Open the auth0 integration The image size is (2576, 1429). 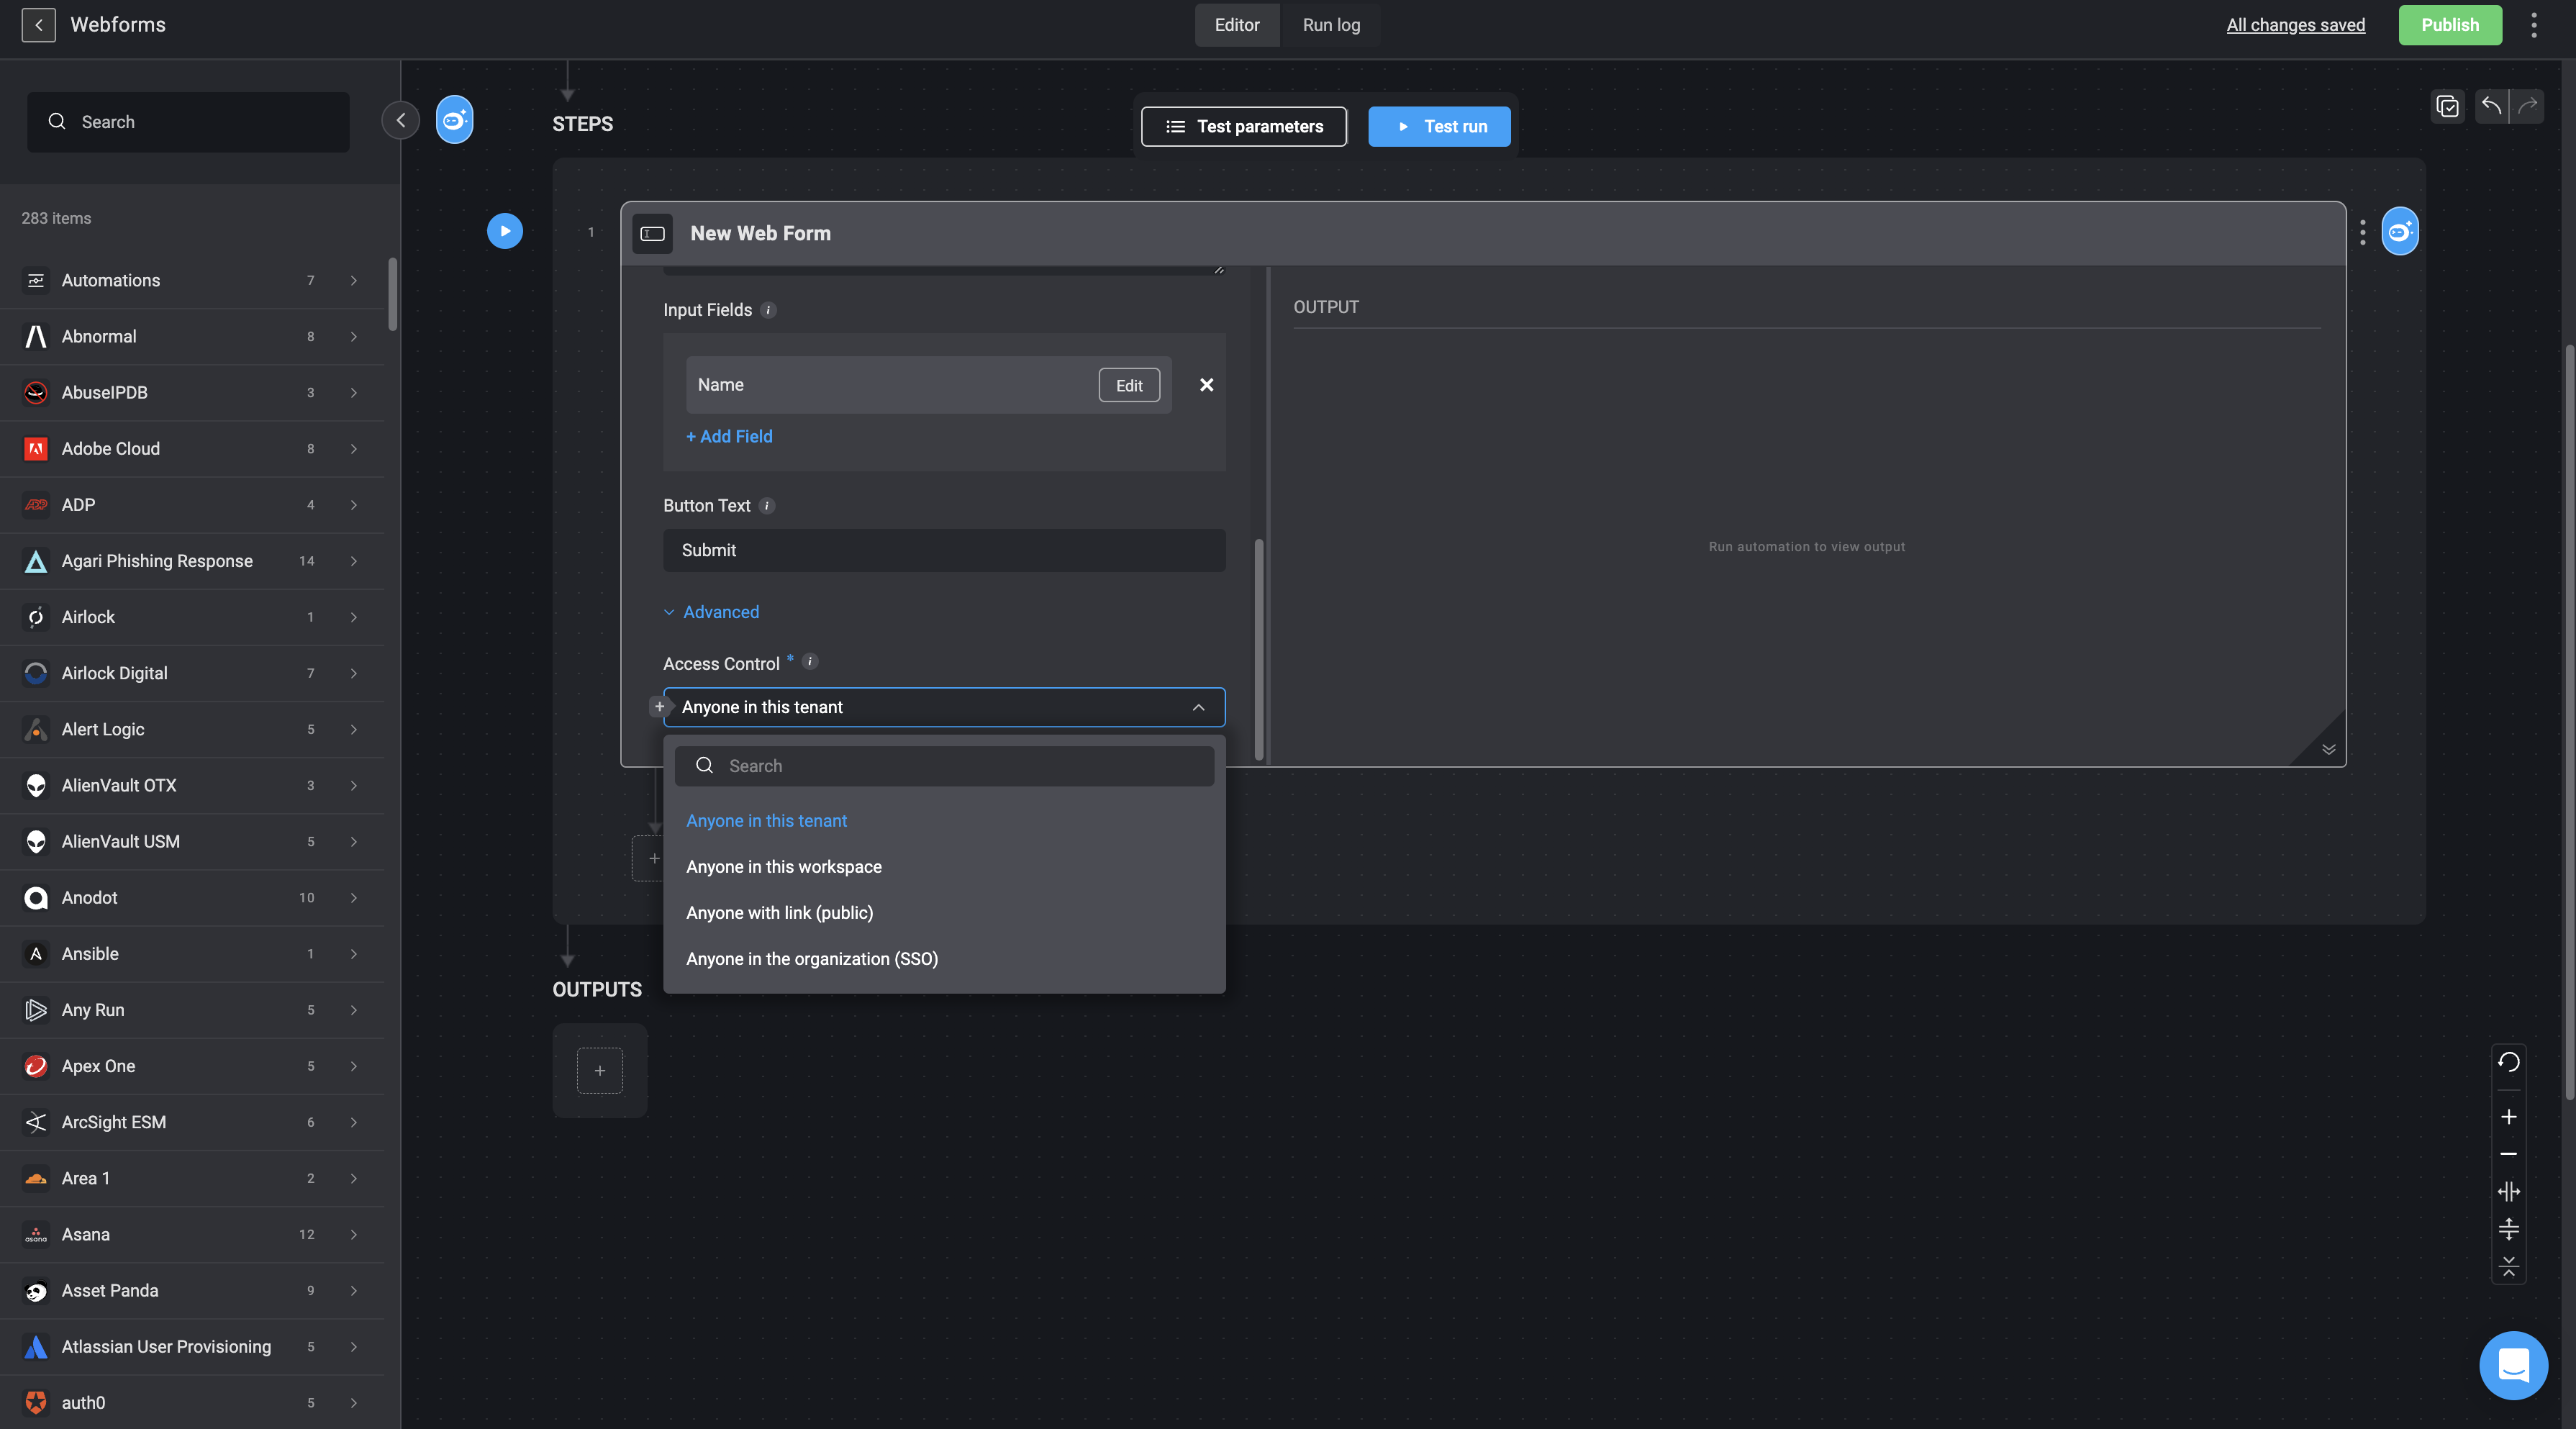192,1403
